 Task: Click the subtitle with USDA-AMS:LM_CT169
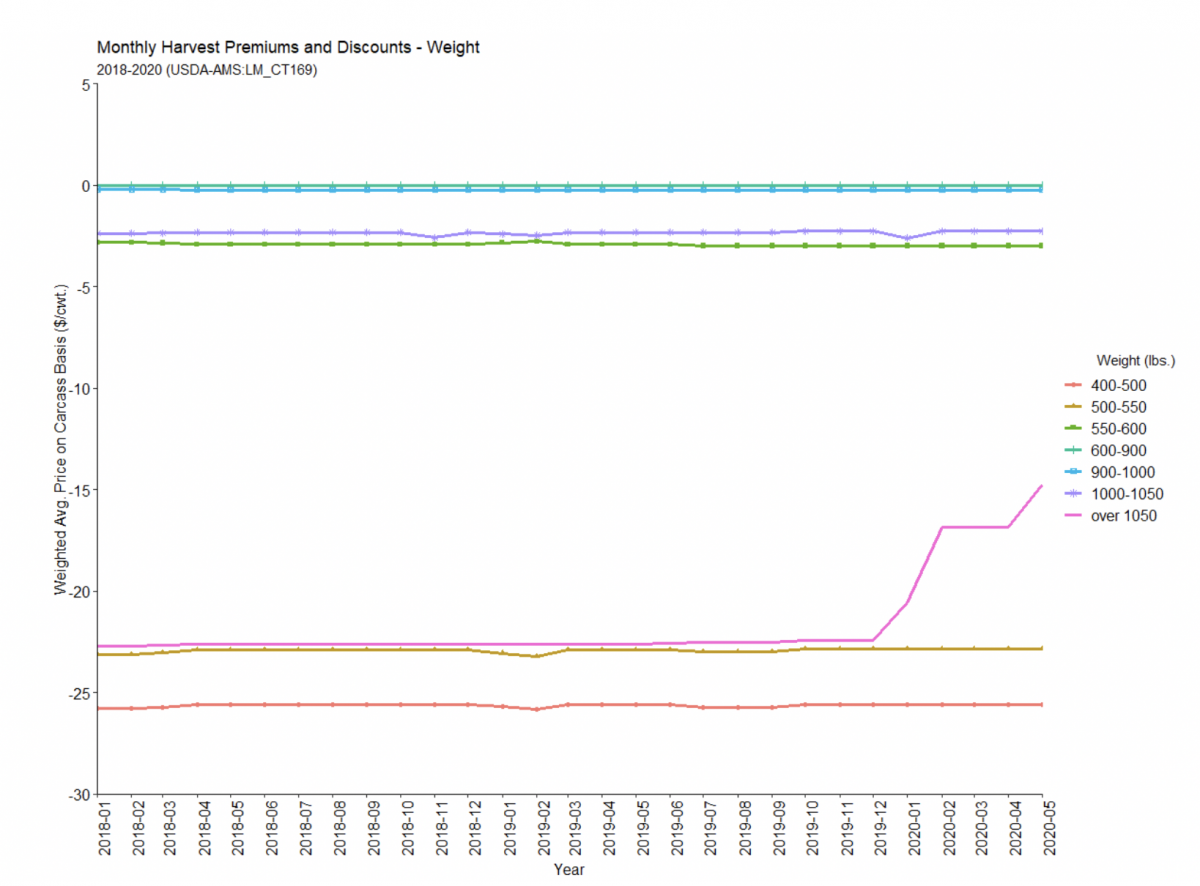pyautogui.click(x=207, y=69)
